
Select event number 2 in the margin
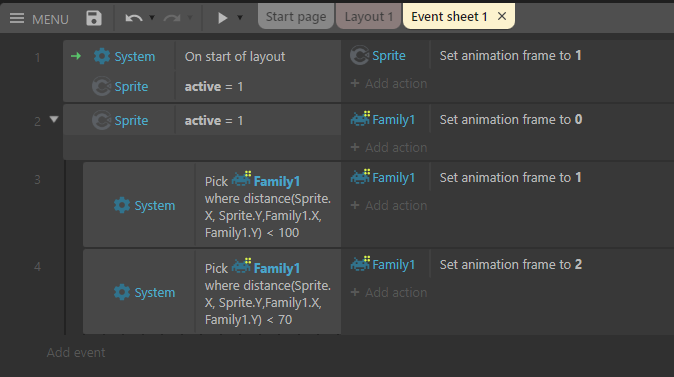38,122
